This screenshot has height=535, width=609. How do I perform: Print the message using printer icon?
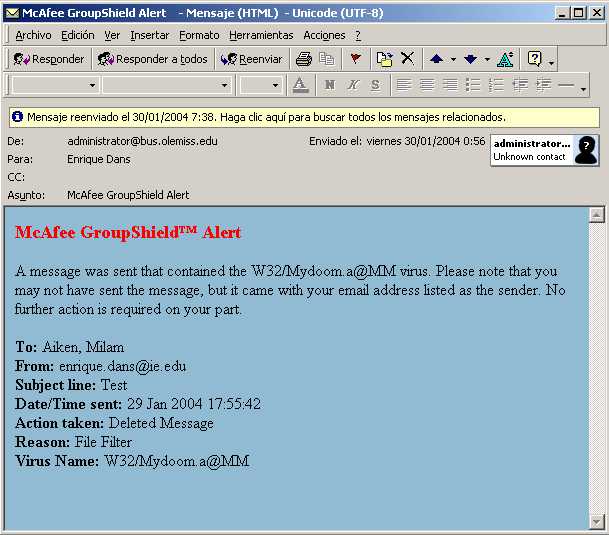304,59
